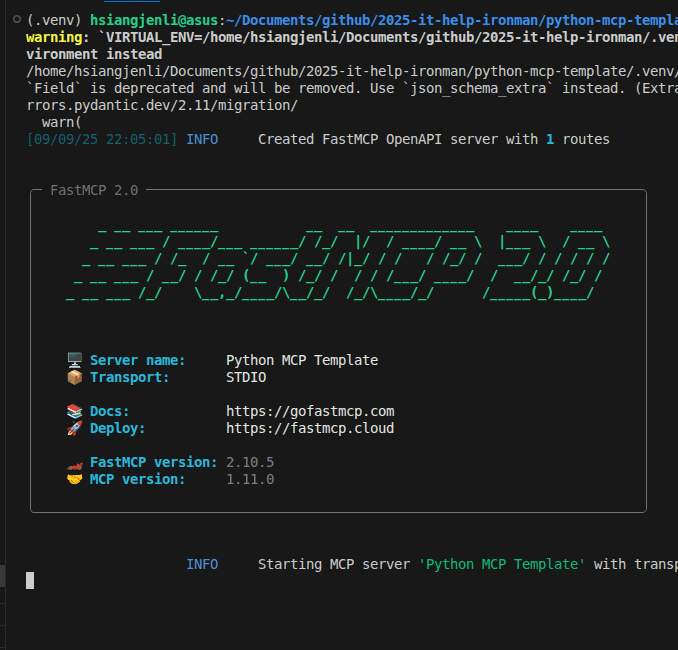Click the 'FastMCP 2.0' box title
Screen dimensions: 678x650
[94, 190]
